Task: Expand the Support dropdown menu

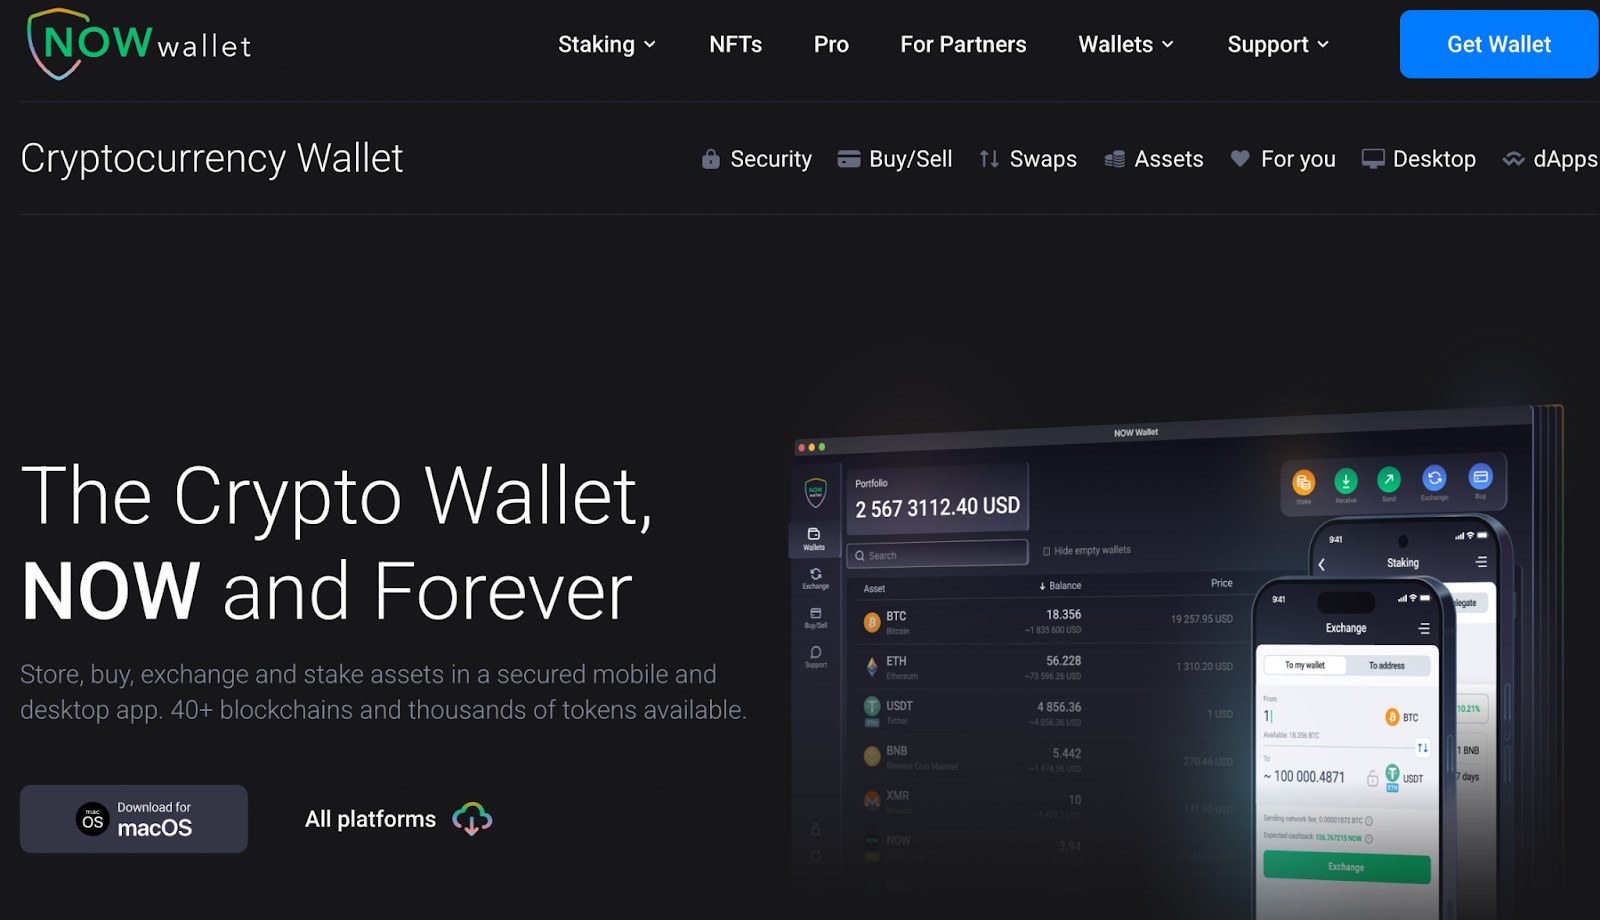Action: 1278,45
